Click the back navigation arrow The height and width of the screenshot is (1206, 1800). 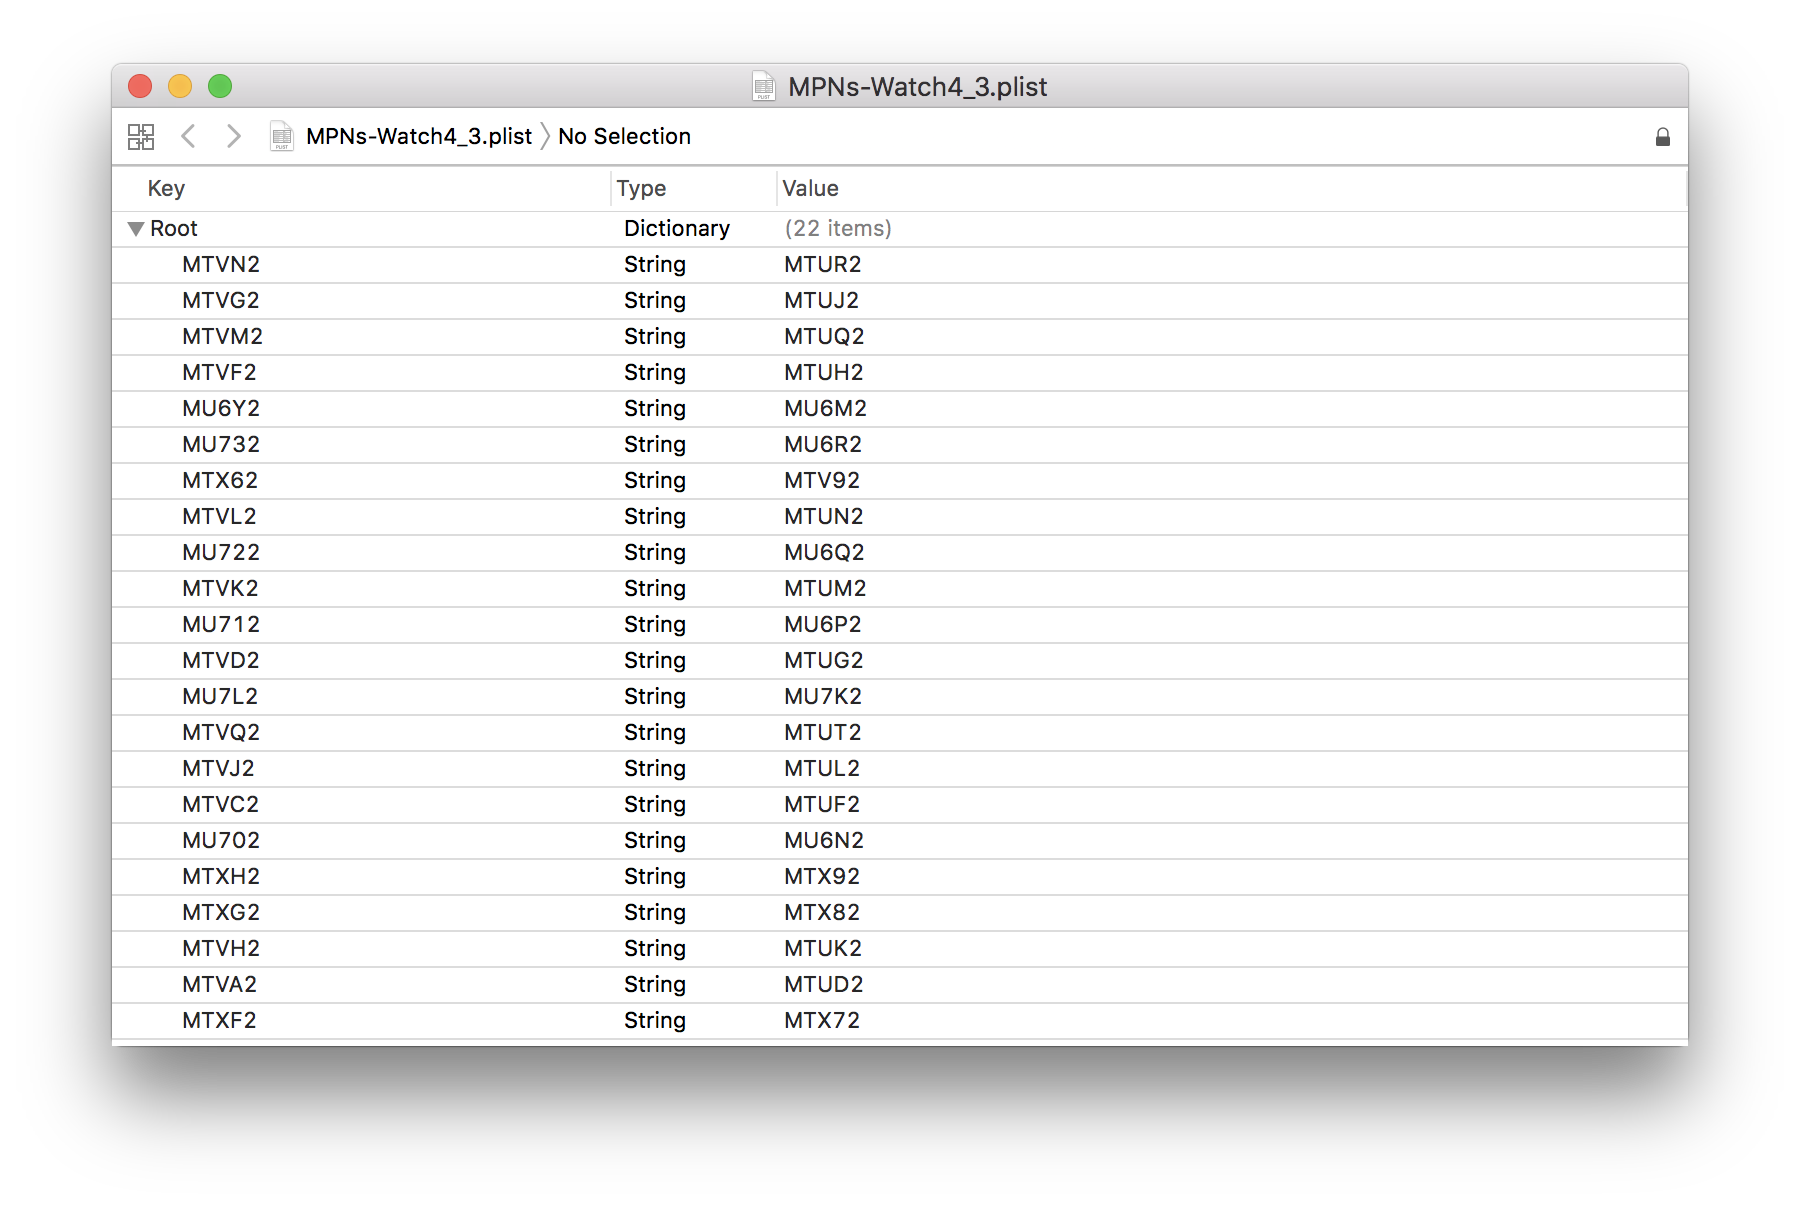click(188, 136)
